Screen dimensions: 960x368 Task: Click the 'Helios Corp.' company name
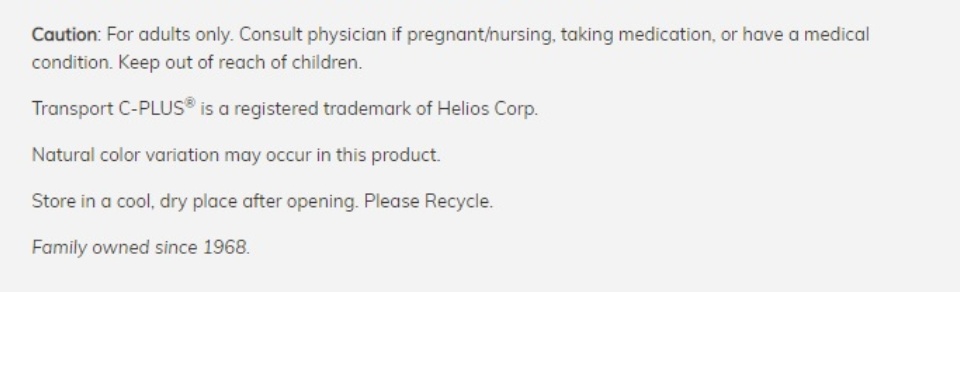[x=487, y=109]
